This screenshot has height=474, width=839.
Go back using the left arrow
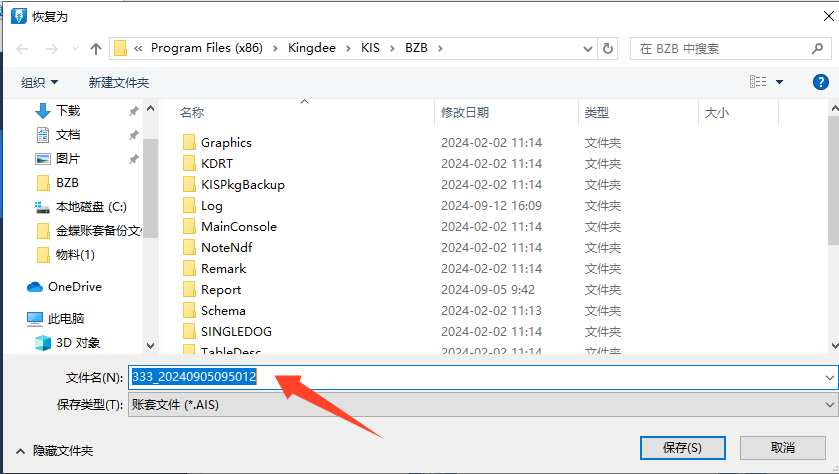pyautogui.click(x=22, y=49)
